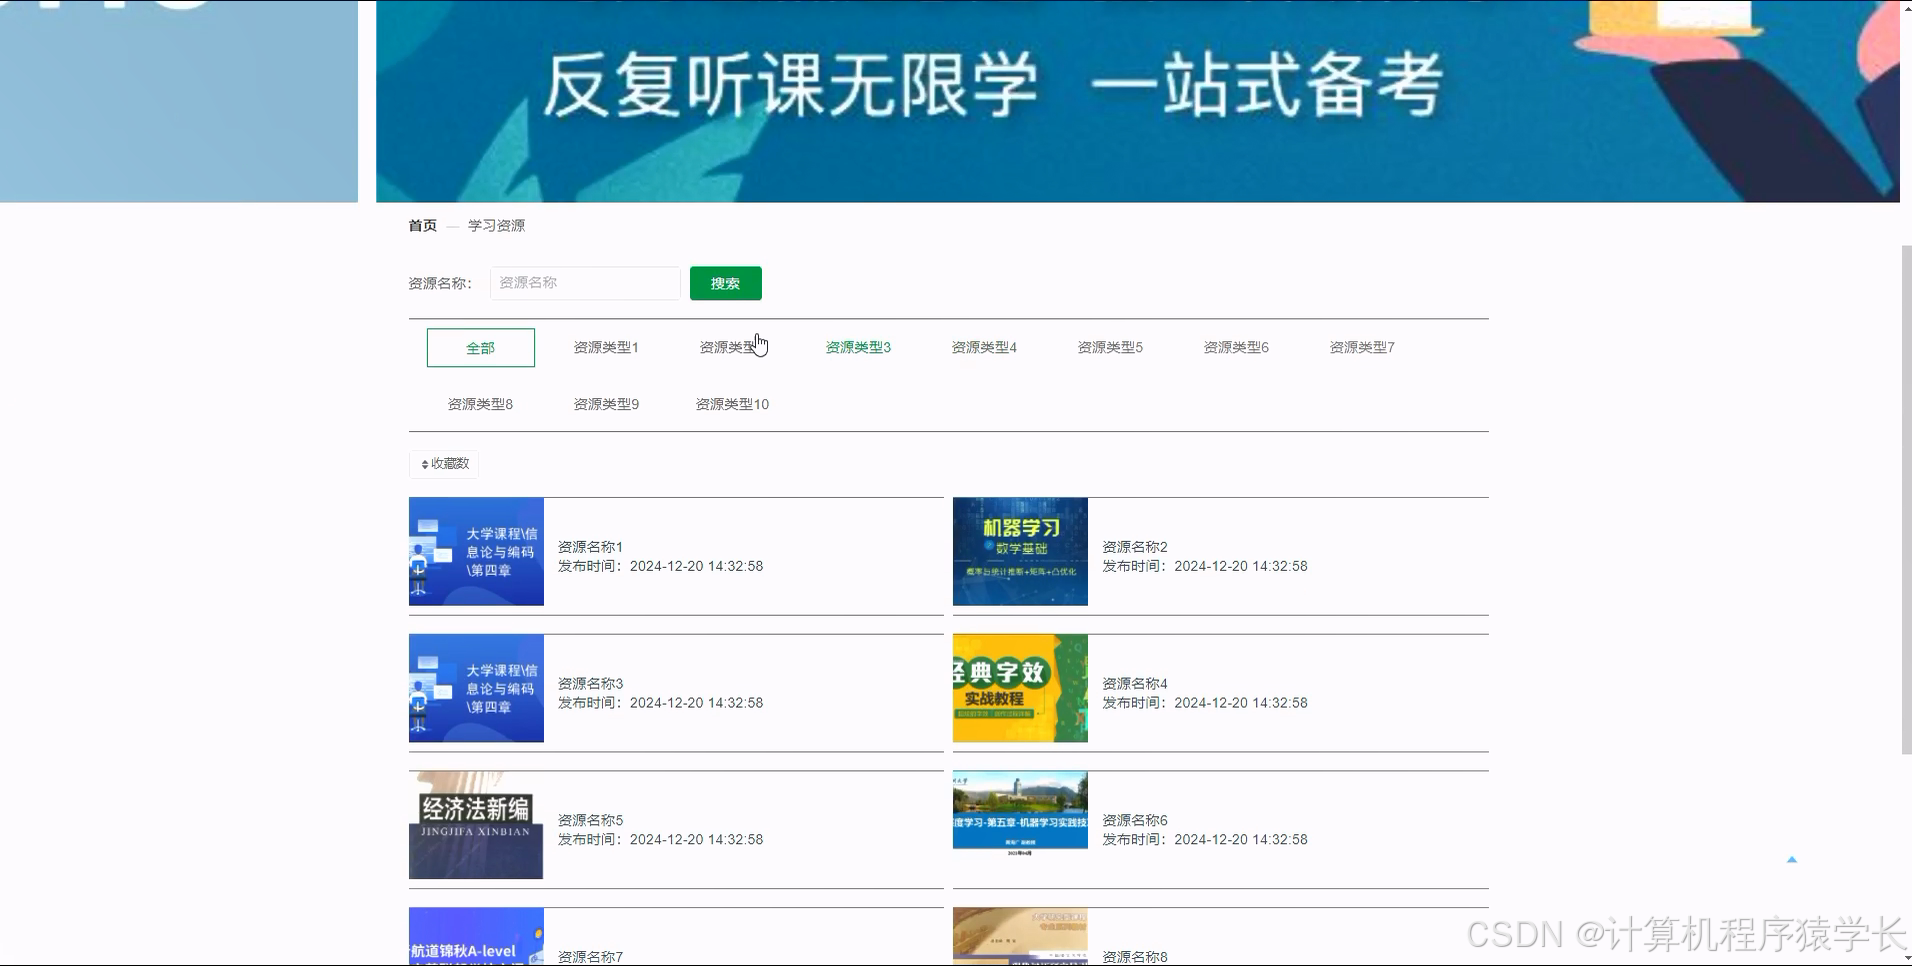Click the 资源名称 search input field
The width and height of the screenshot is (1912, 966).
[x=585, y=283]
